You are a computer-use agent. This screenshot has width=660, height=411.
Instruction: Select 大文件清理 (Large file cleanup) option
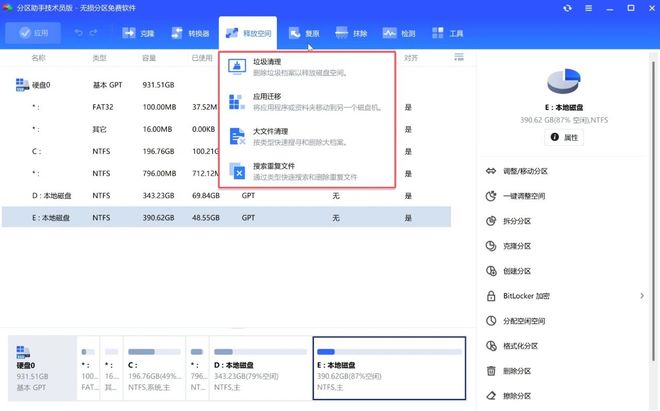[307, 137]
